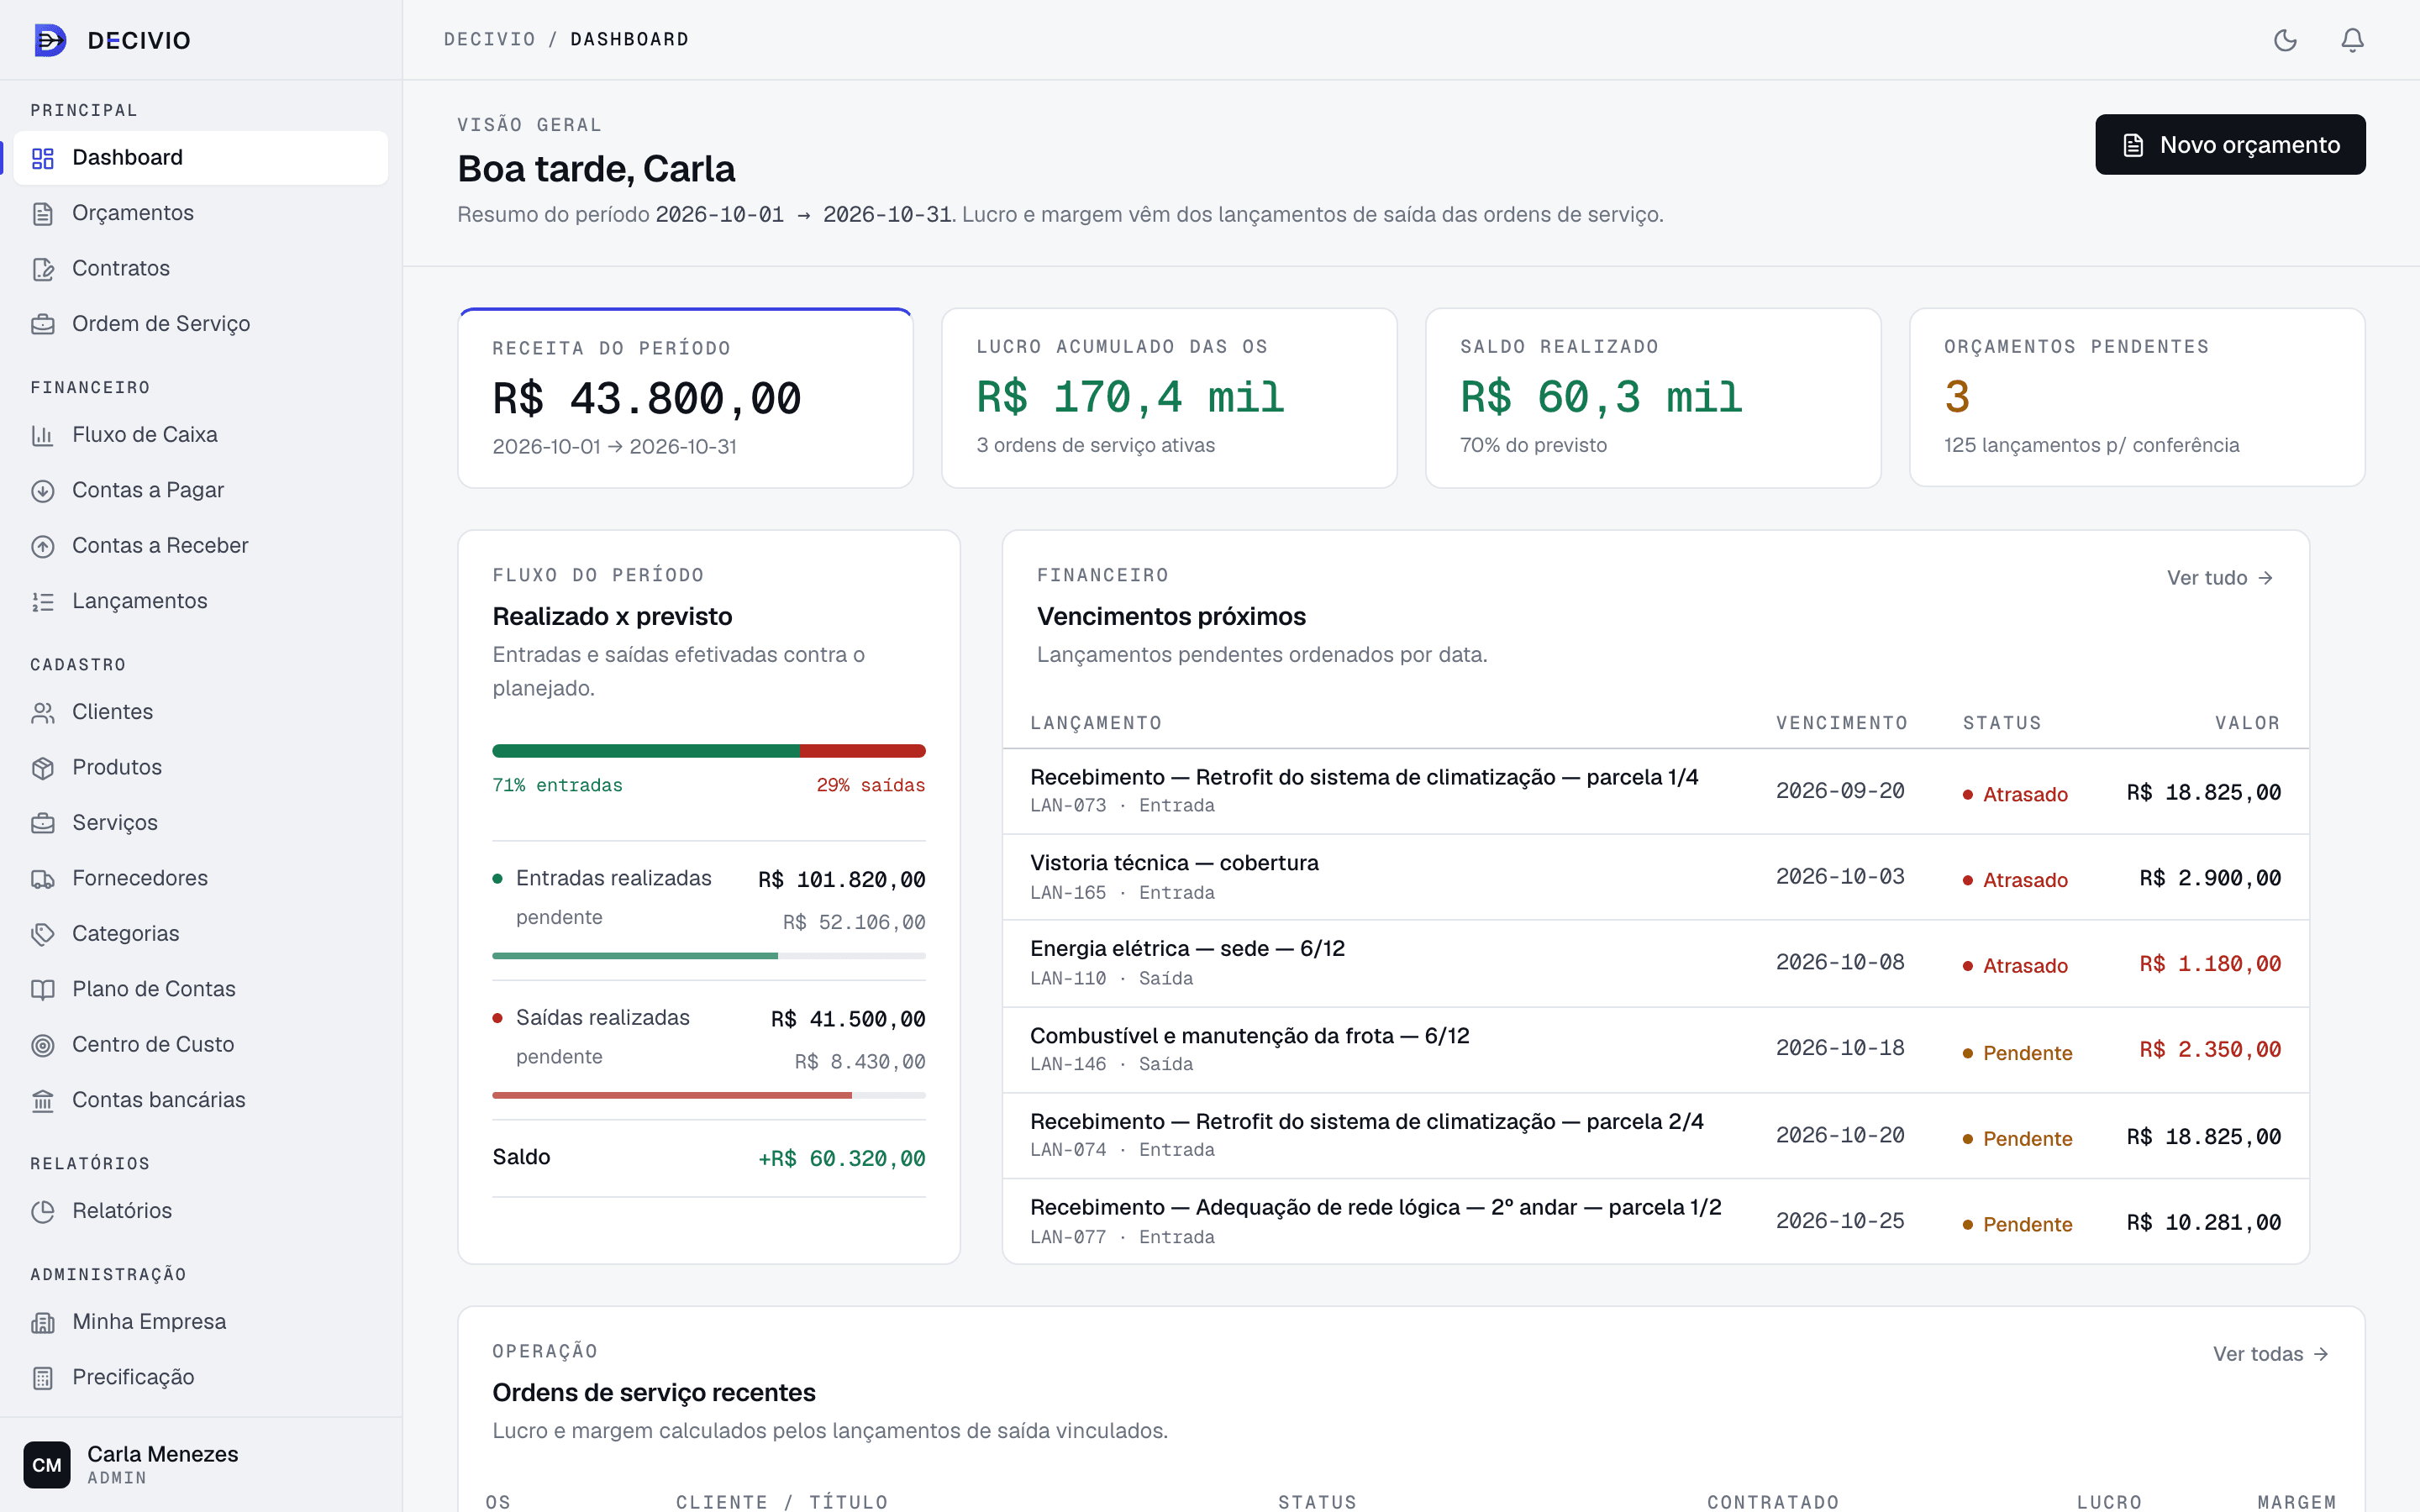Open the Categorias tag icon
The image size is (2420, 1512).
43,934
